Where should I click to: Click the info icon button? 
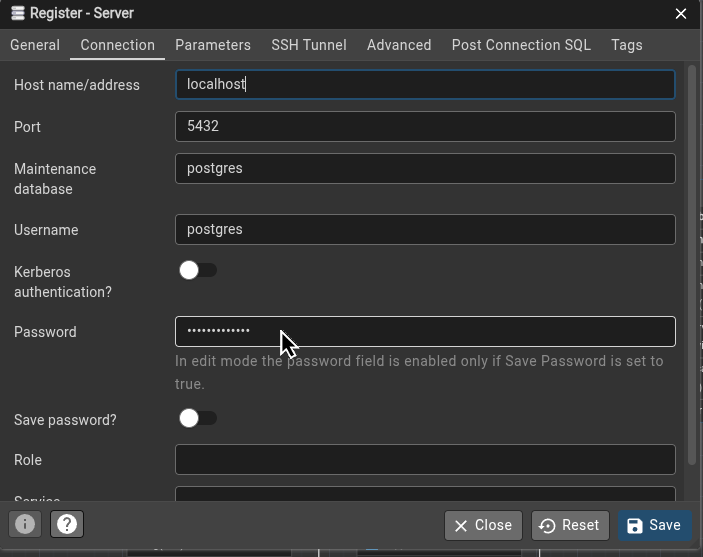point(25,524)
